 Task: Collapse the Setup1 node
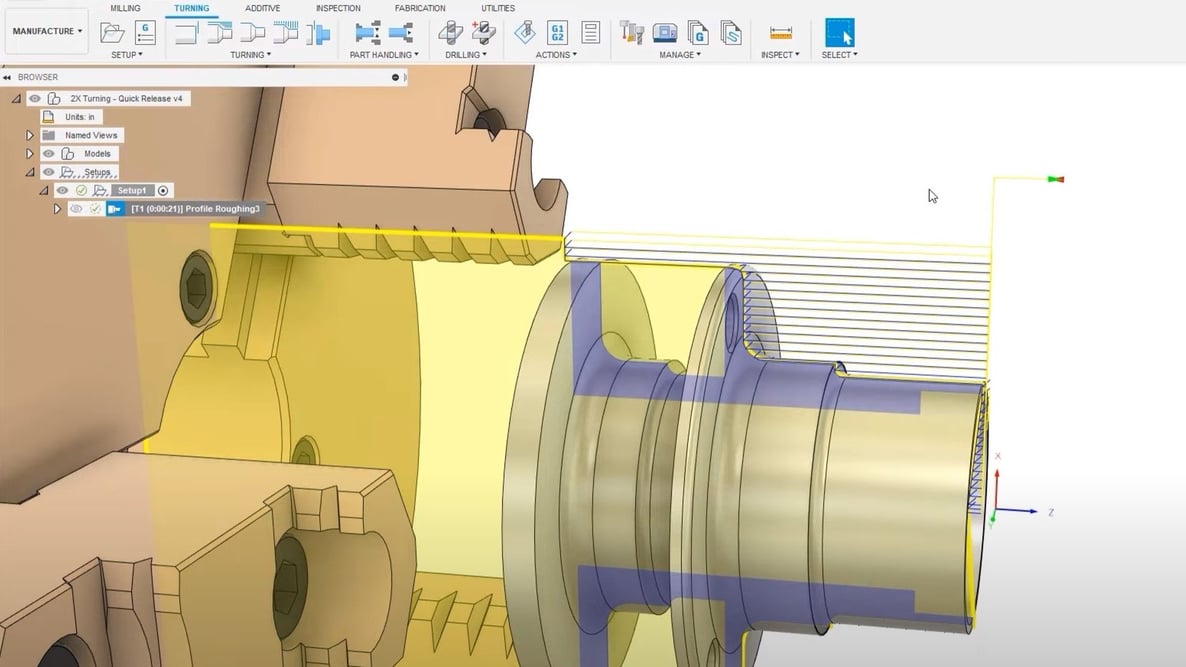click(44, 189)
